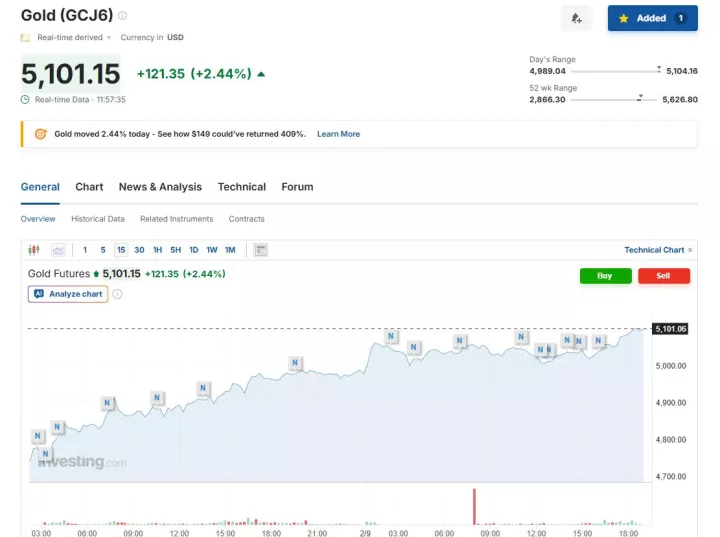Select the 15-minute chart interval

(121, 250)
